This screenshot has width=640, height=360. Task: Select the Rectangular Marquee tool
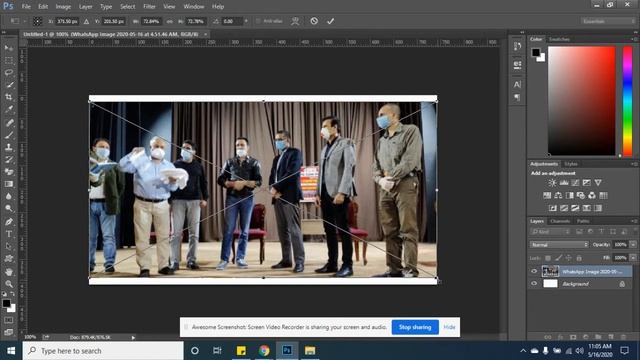pyautogui.click(x=9, y=60)
